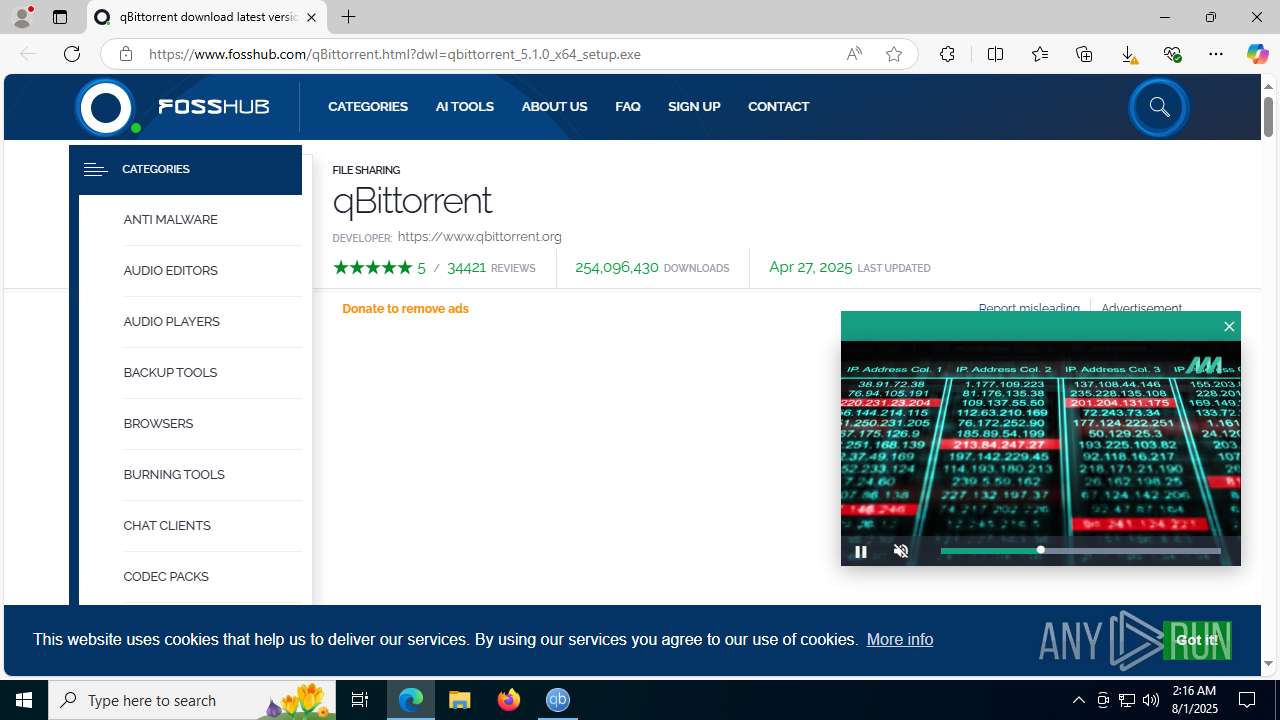1280x720 pixels.
Task: Show hidden system tray icons
Action: click(1078, 700)
